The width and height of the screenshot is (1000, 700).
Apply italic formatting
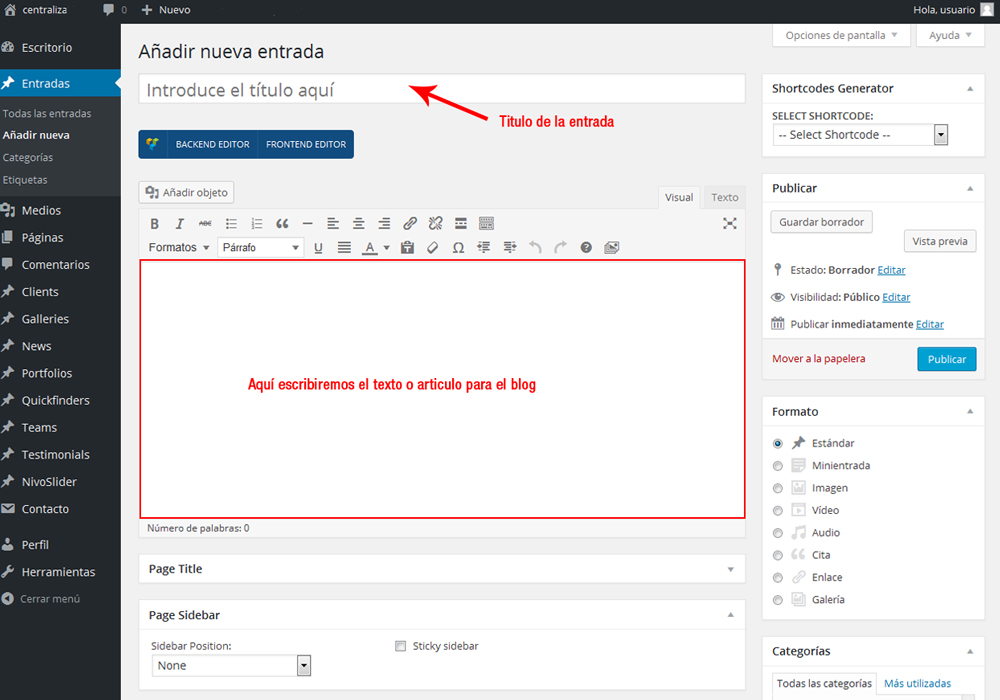tap(180, 224)
